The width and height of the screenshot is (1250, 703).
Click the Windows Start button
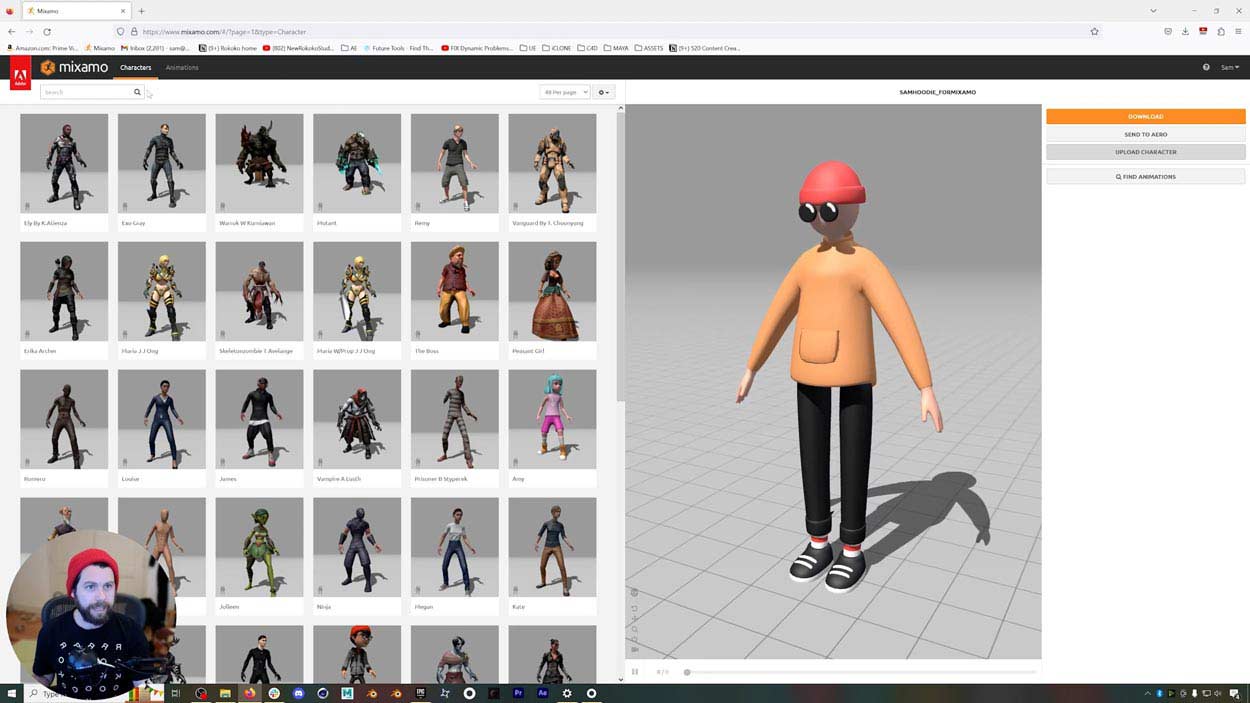click(13, 693)
